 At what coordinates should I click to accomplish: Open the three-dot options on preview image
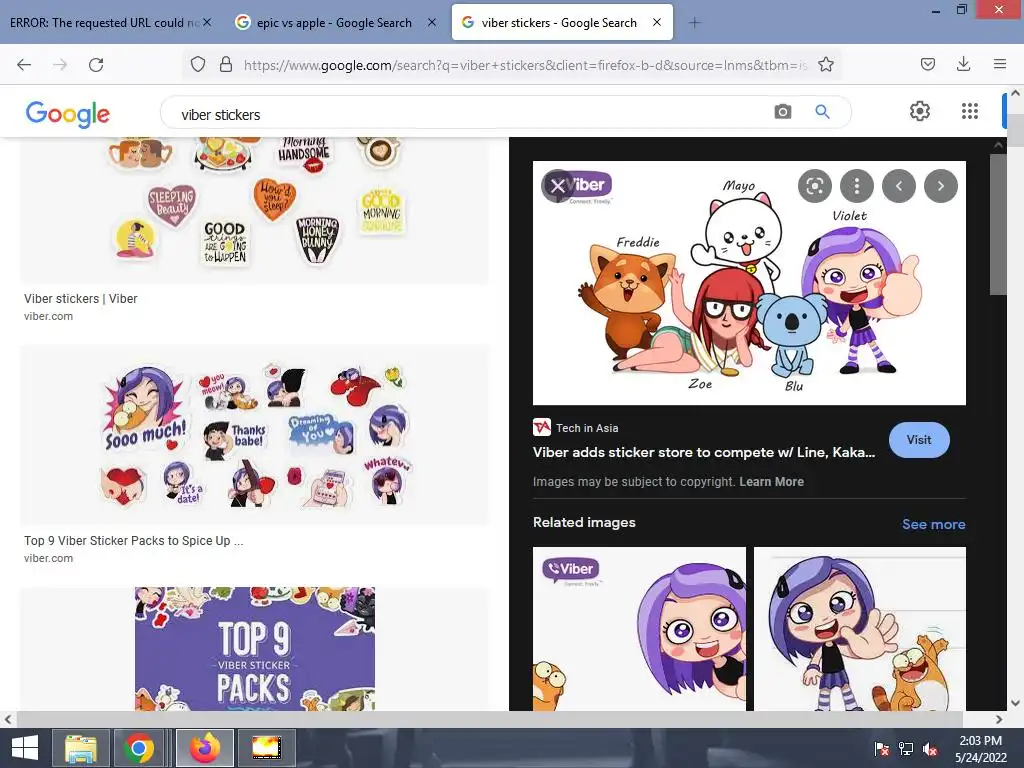click(x=857, y=186)
